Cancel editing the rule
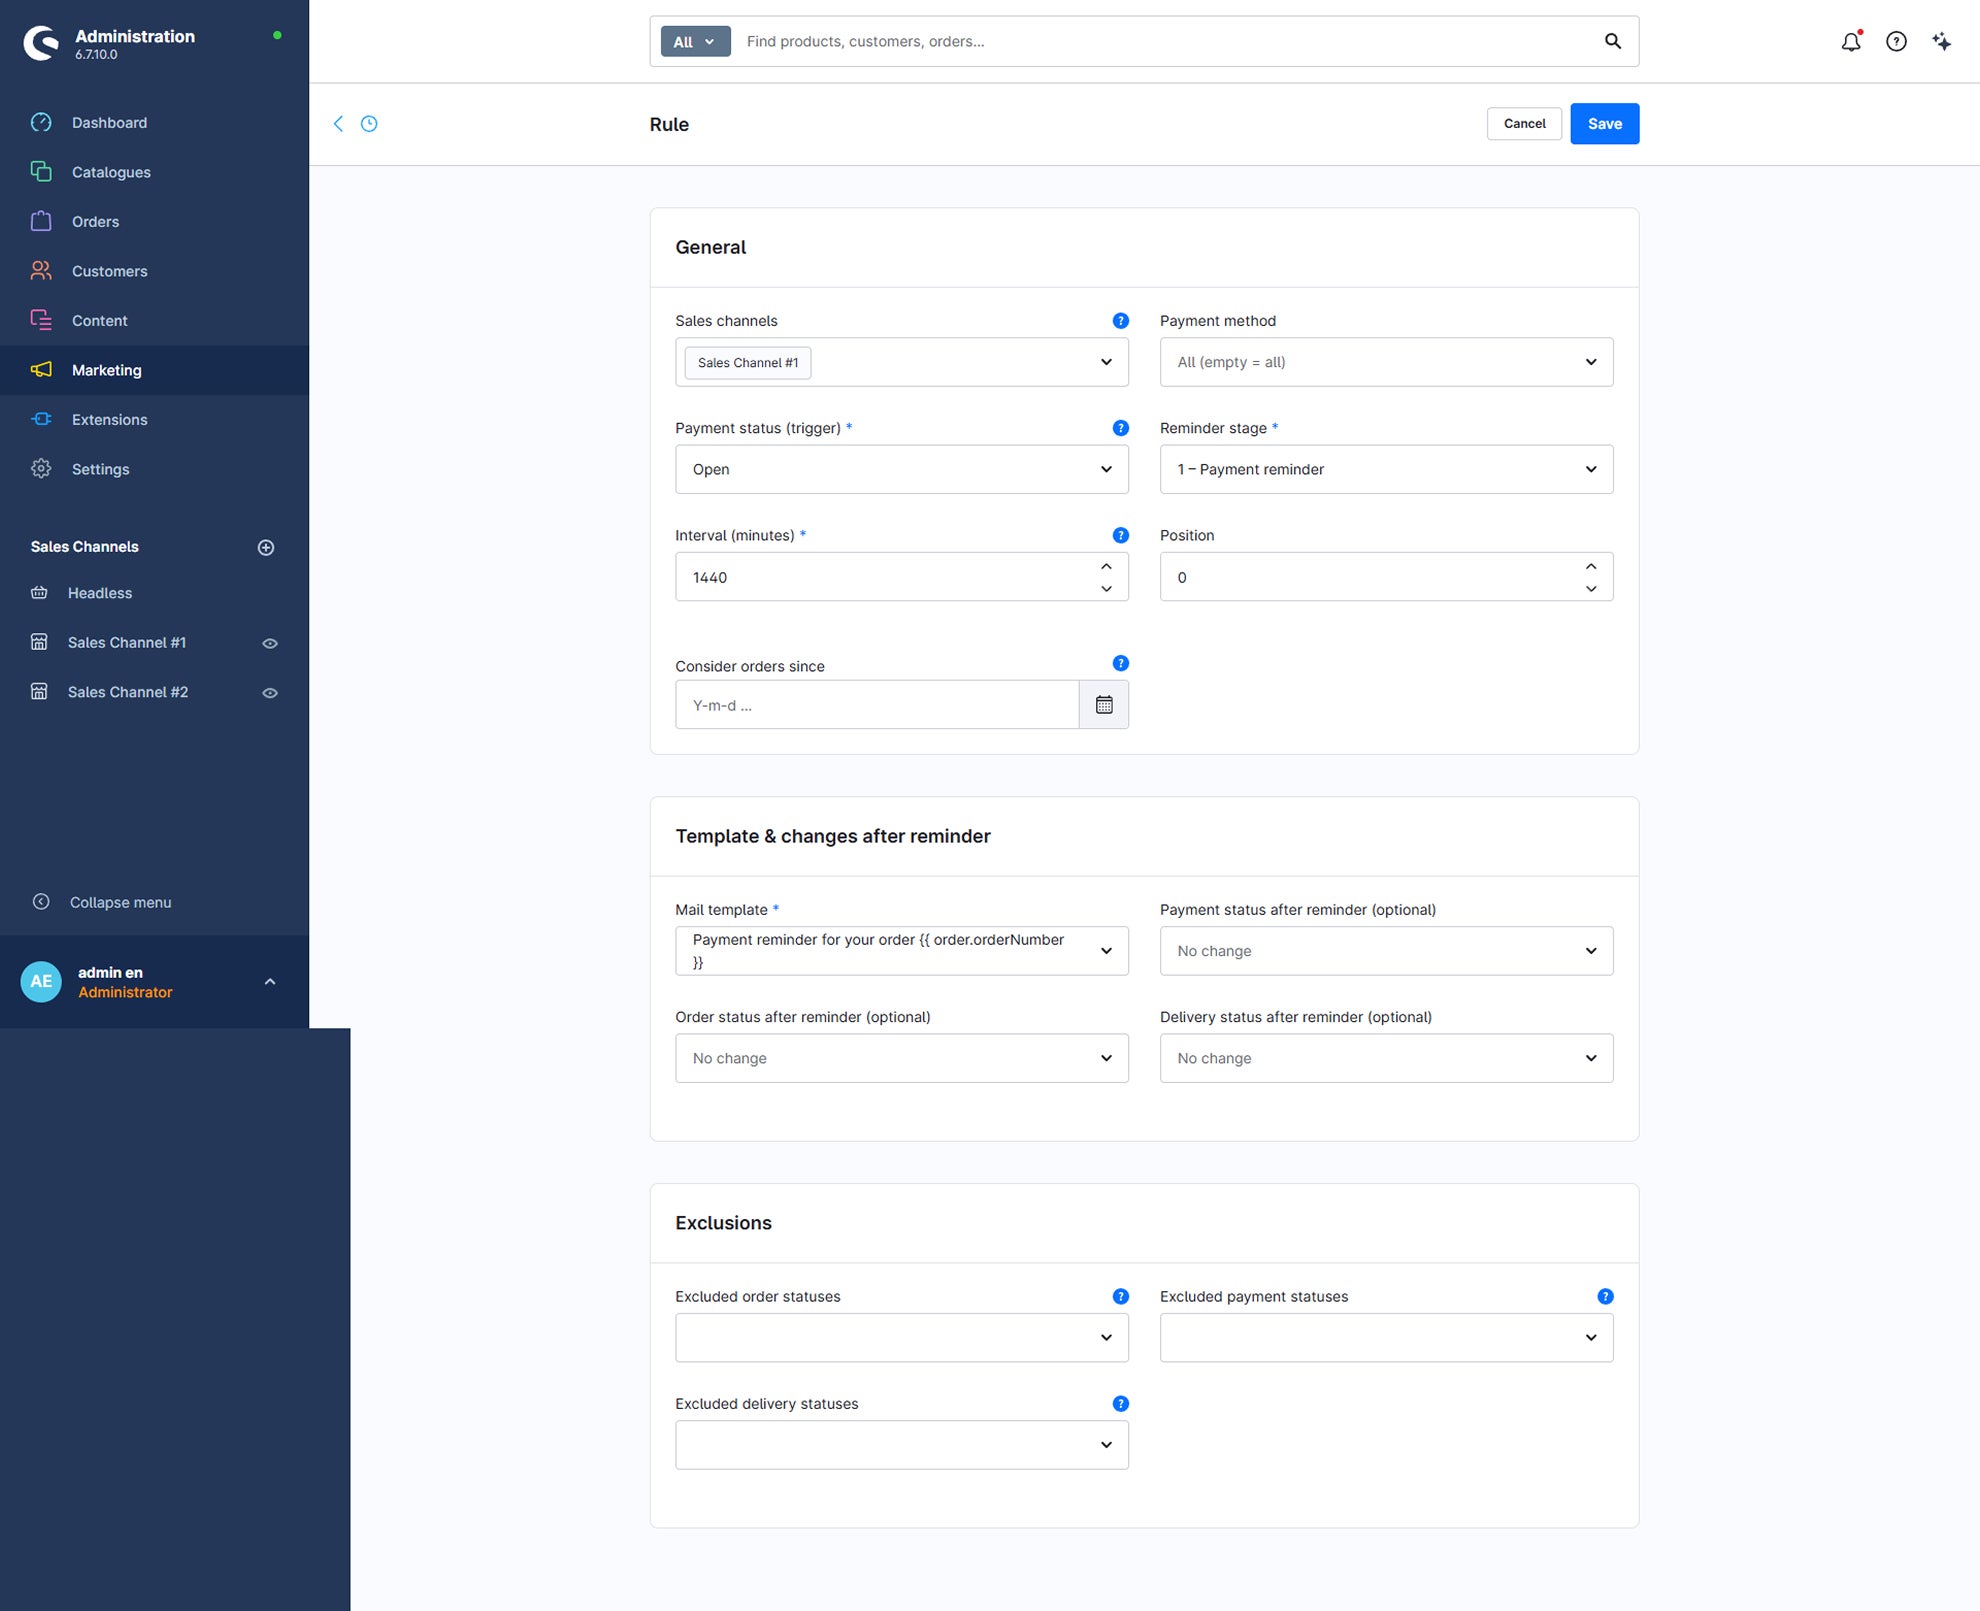 (x=1524, y=124)
